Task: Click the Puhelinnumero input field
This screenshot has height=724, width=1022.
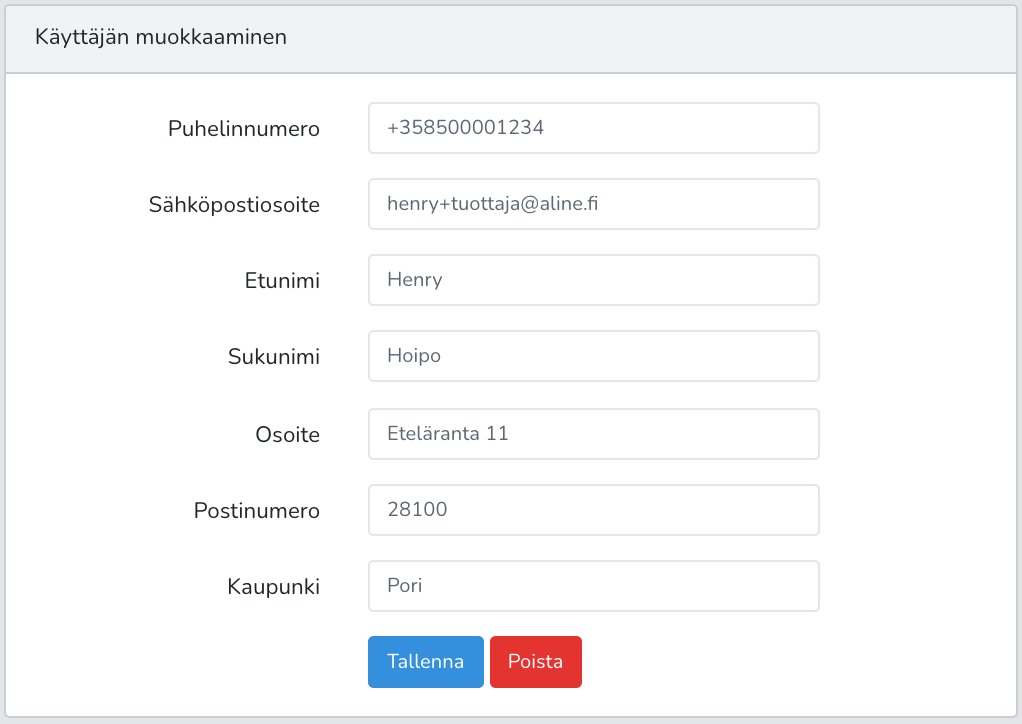Action: click(593, 128)
